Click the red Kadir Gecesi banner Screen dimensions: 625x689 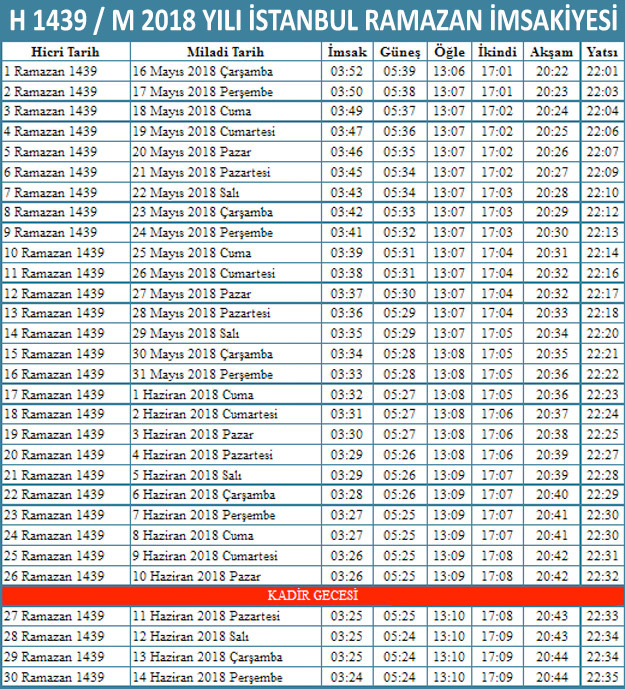tap(312, 596)
